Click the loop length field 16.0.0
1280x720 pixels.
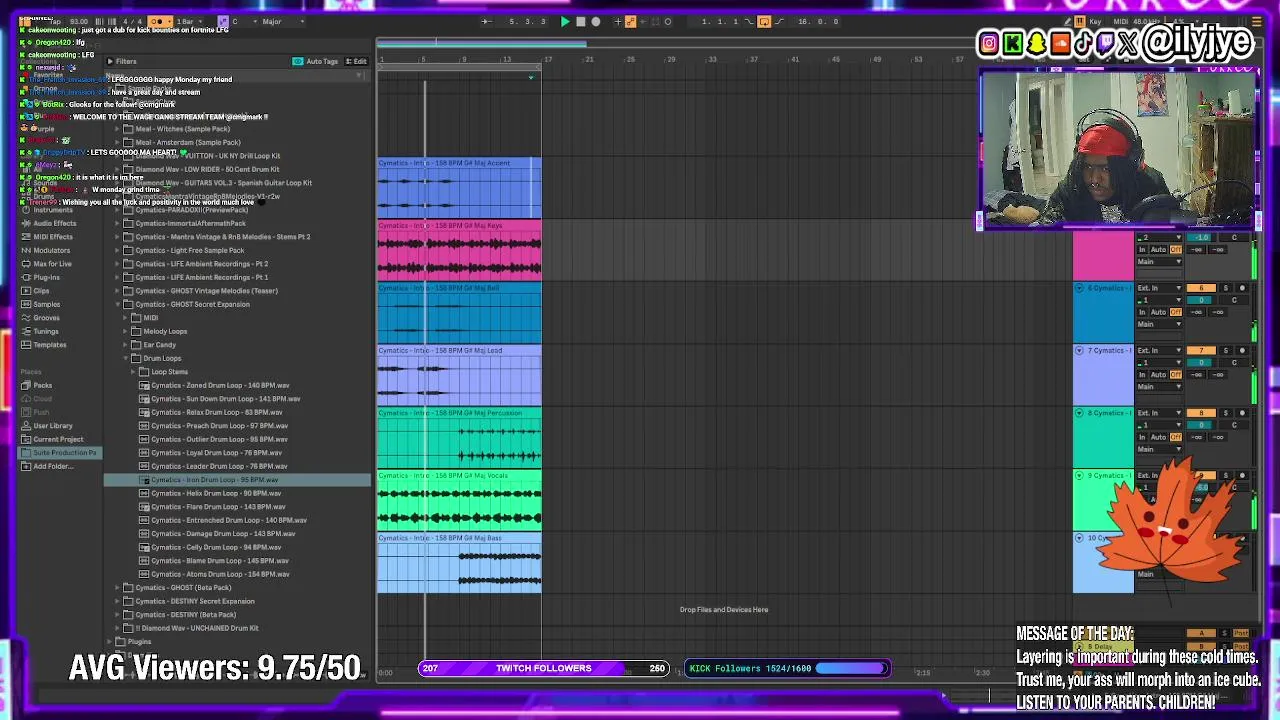coord(817,21)
